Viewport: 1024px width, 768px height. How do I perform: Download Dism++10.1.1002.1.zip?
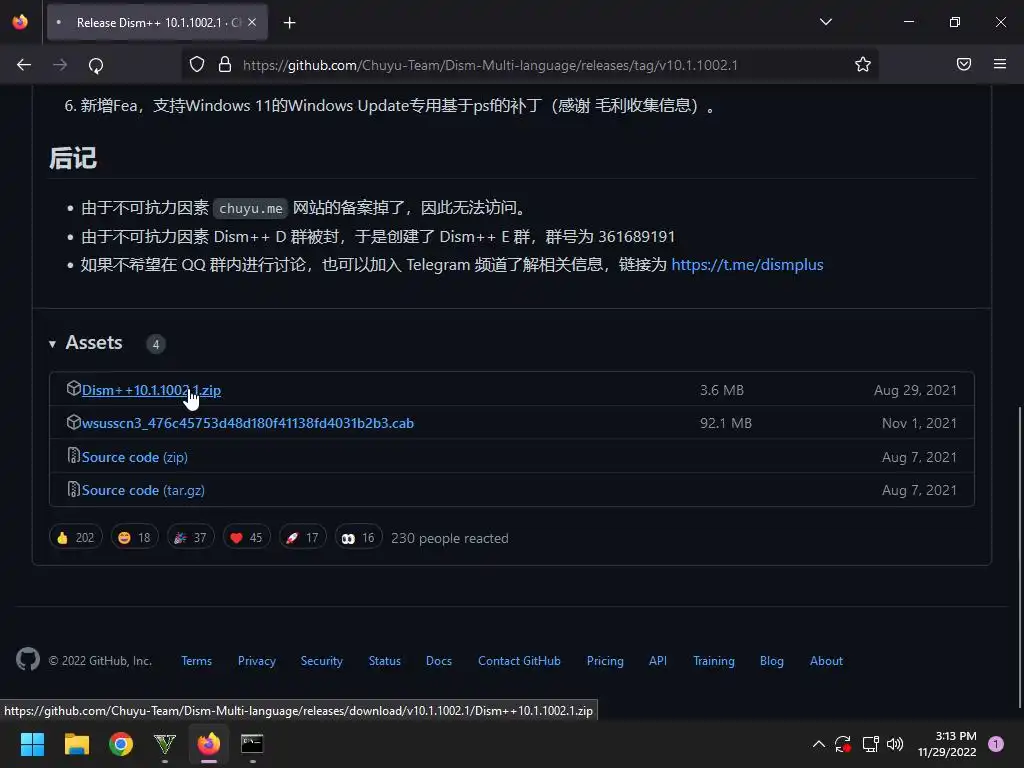(x=151, y=390)
